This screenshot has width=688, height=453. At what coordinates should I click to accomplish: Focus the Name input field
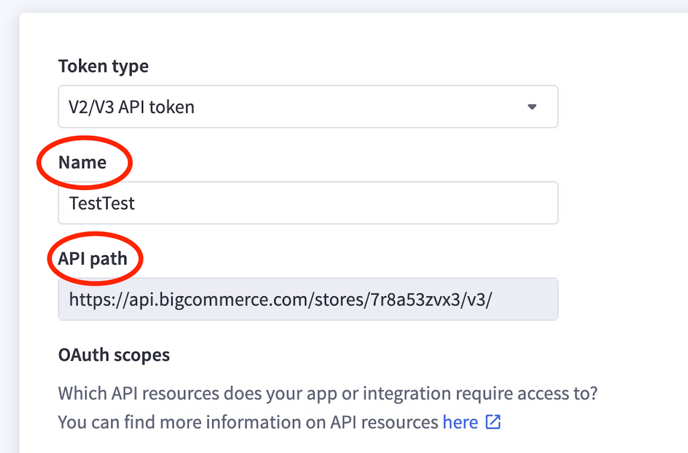pyautogui.click(x=308, y=203)
